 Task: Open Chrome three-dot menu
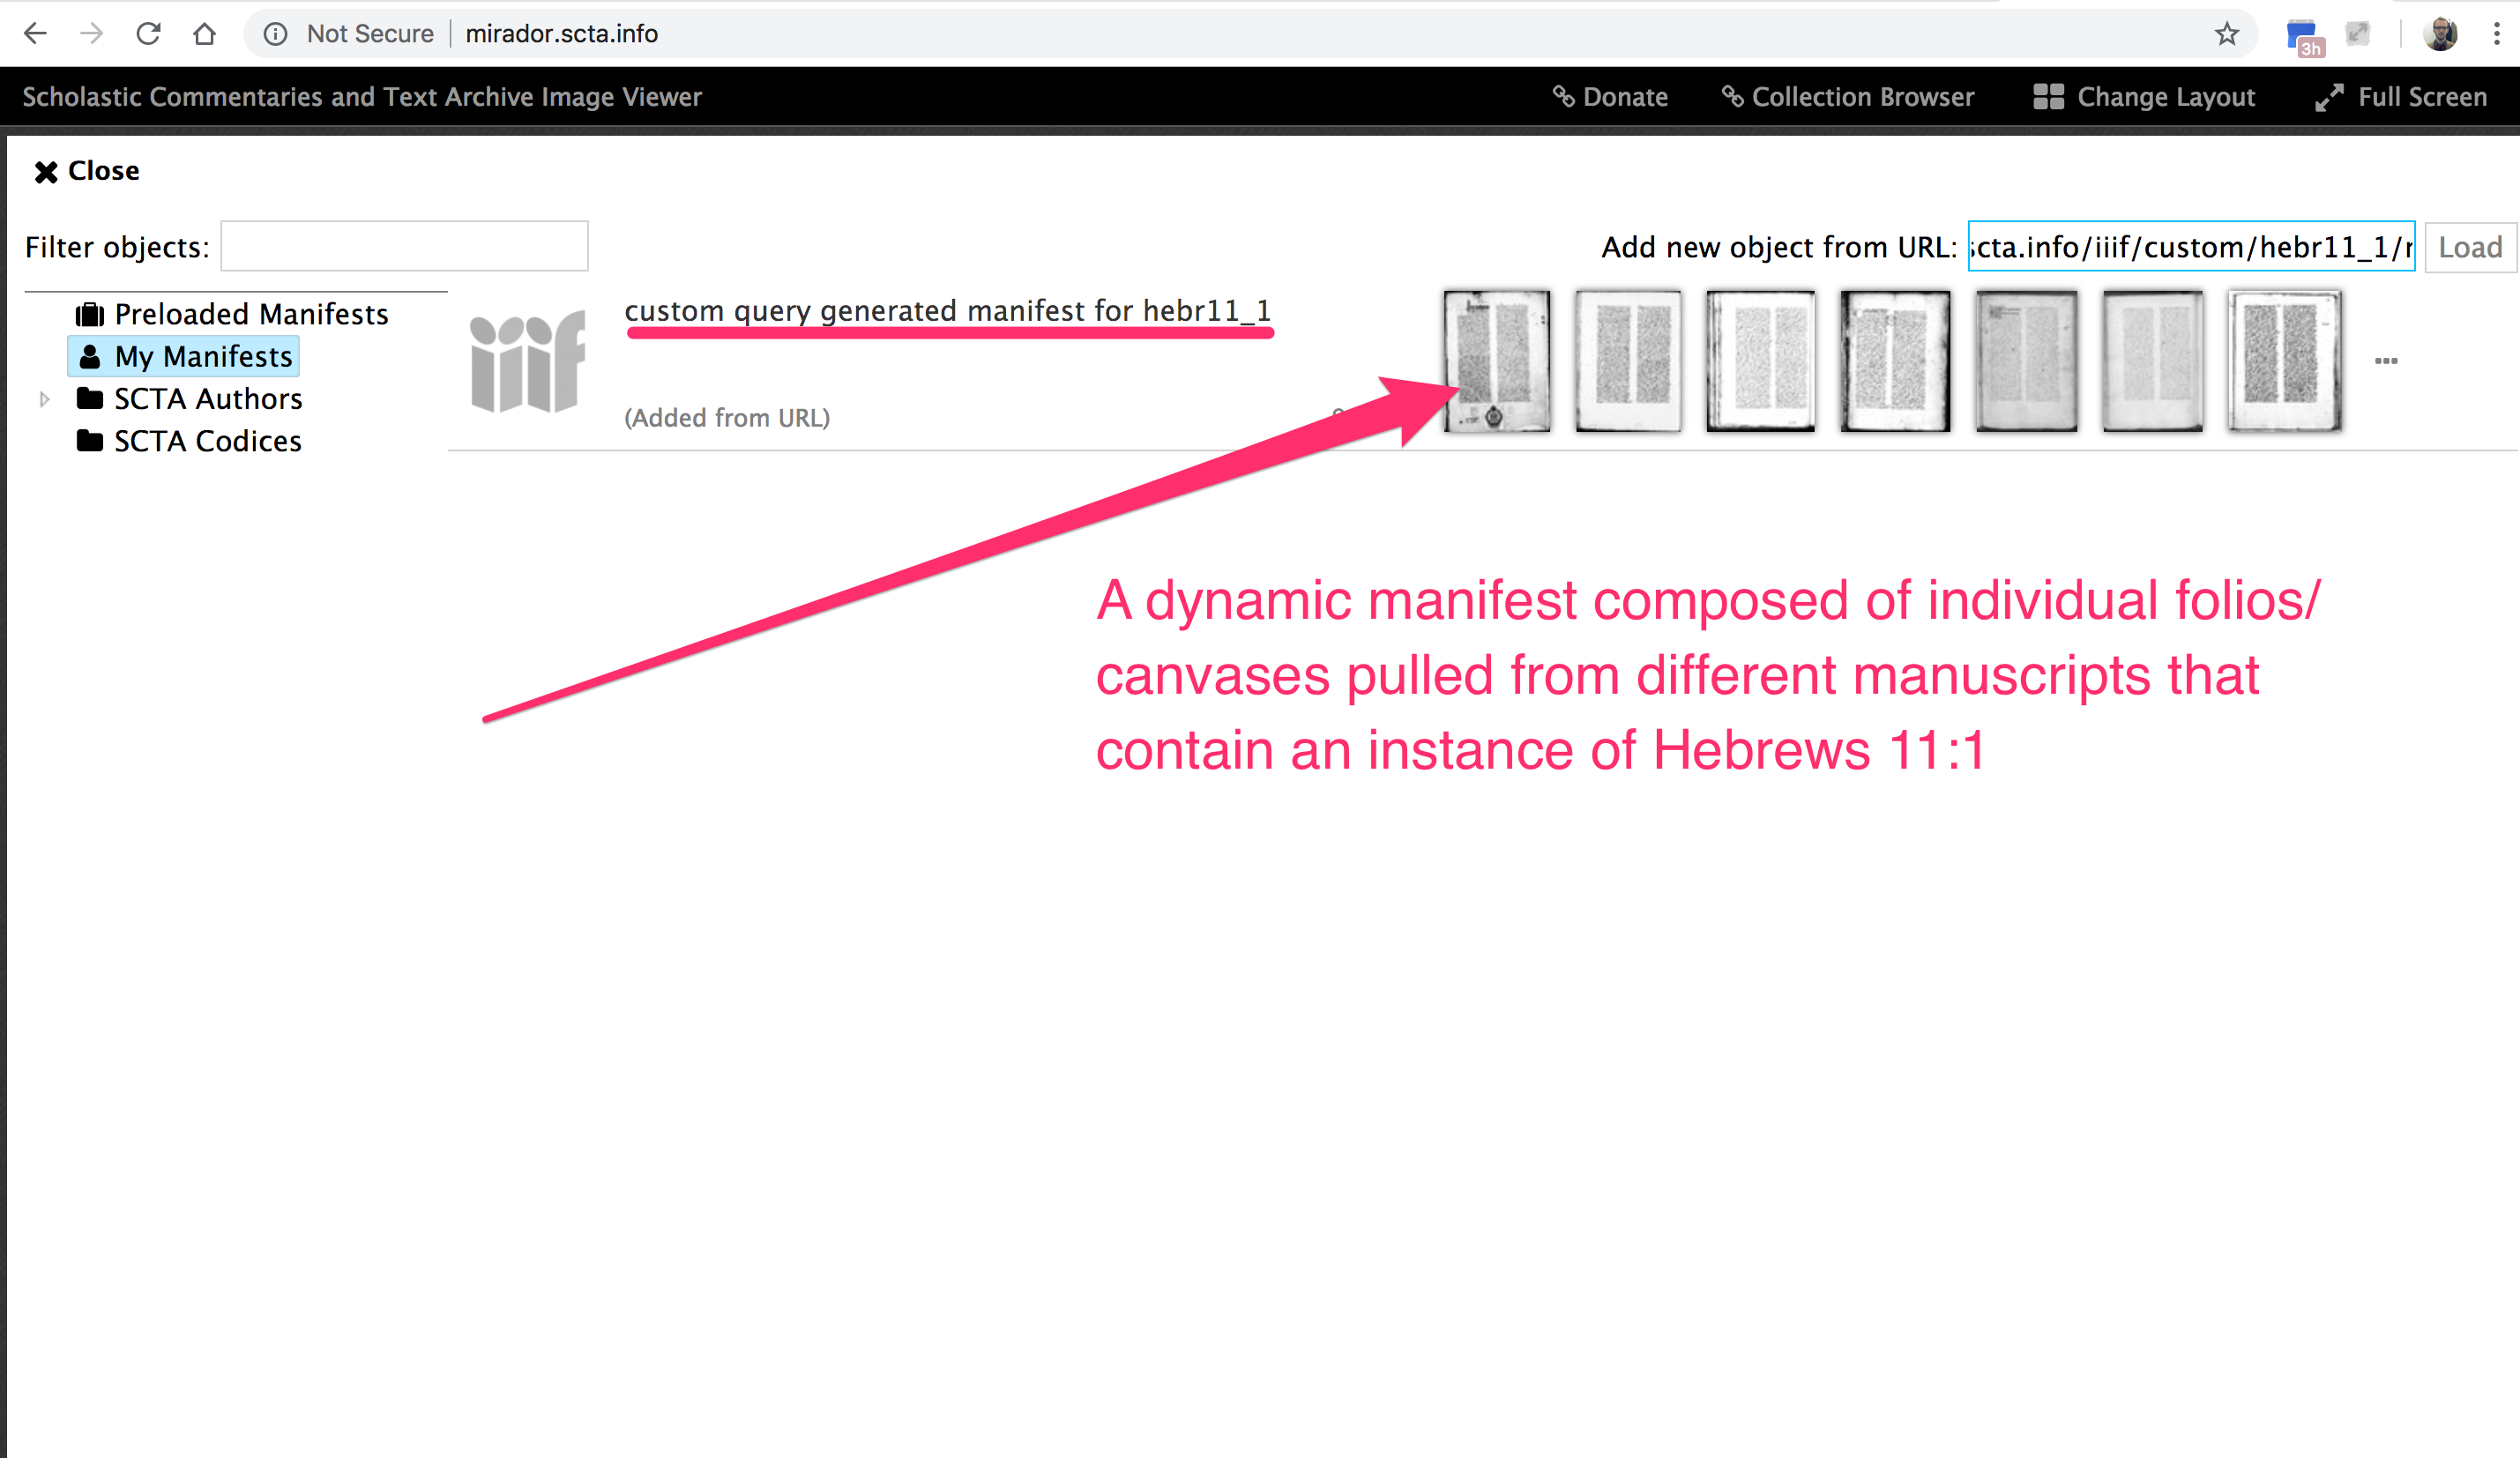[x=2496, y=34]
